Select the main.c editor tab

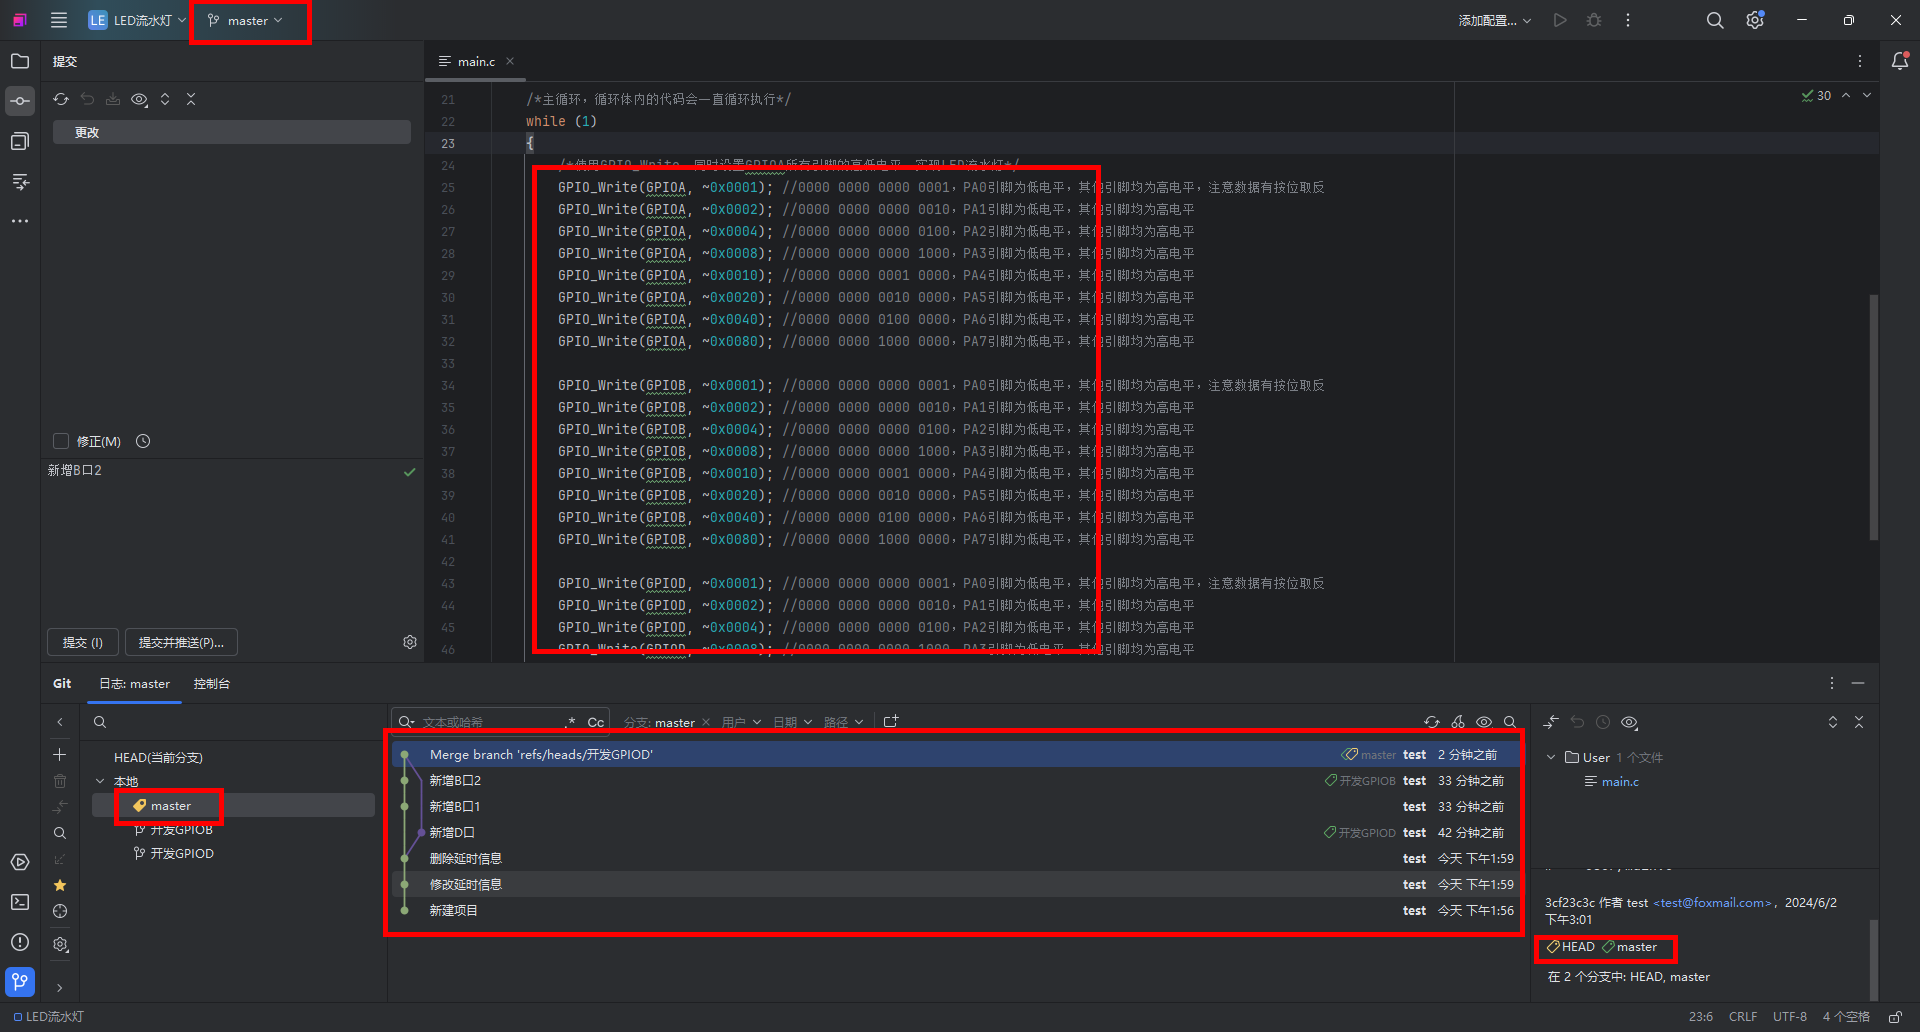(x=476, y=61)
